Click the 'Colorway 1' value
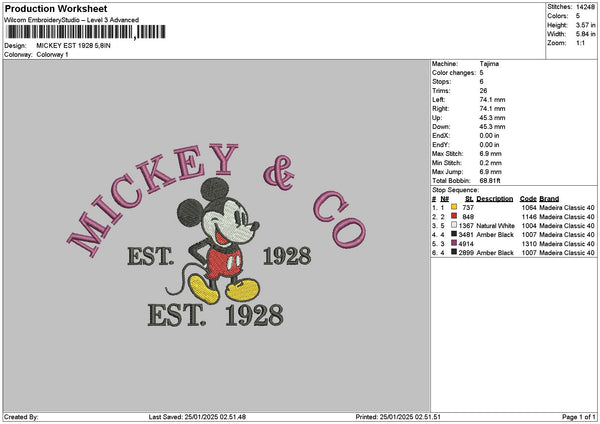 [52, 55]
